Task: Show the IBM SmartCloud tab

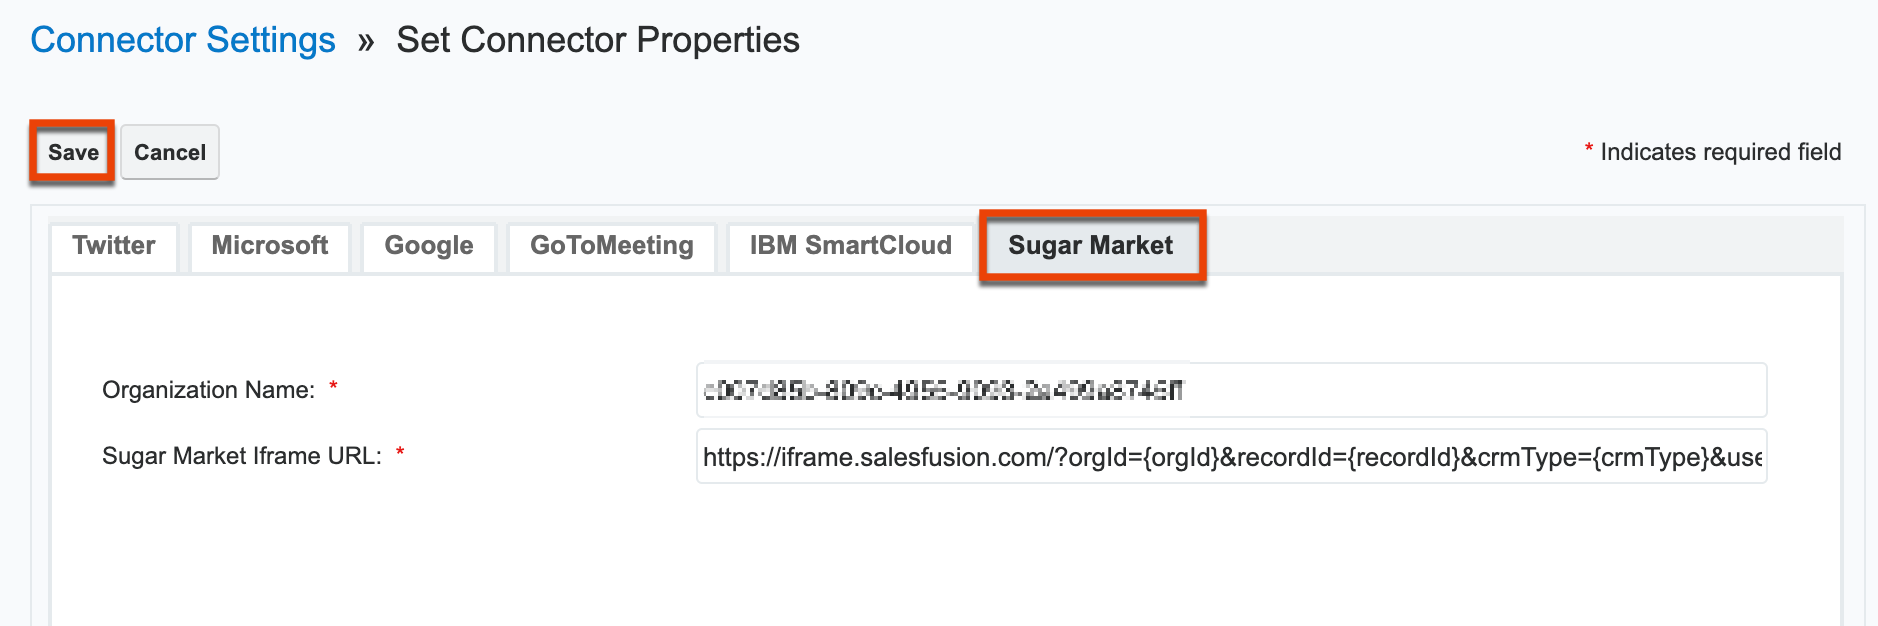Action: tap(851, 246)
